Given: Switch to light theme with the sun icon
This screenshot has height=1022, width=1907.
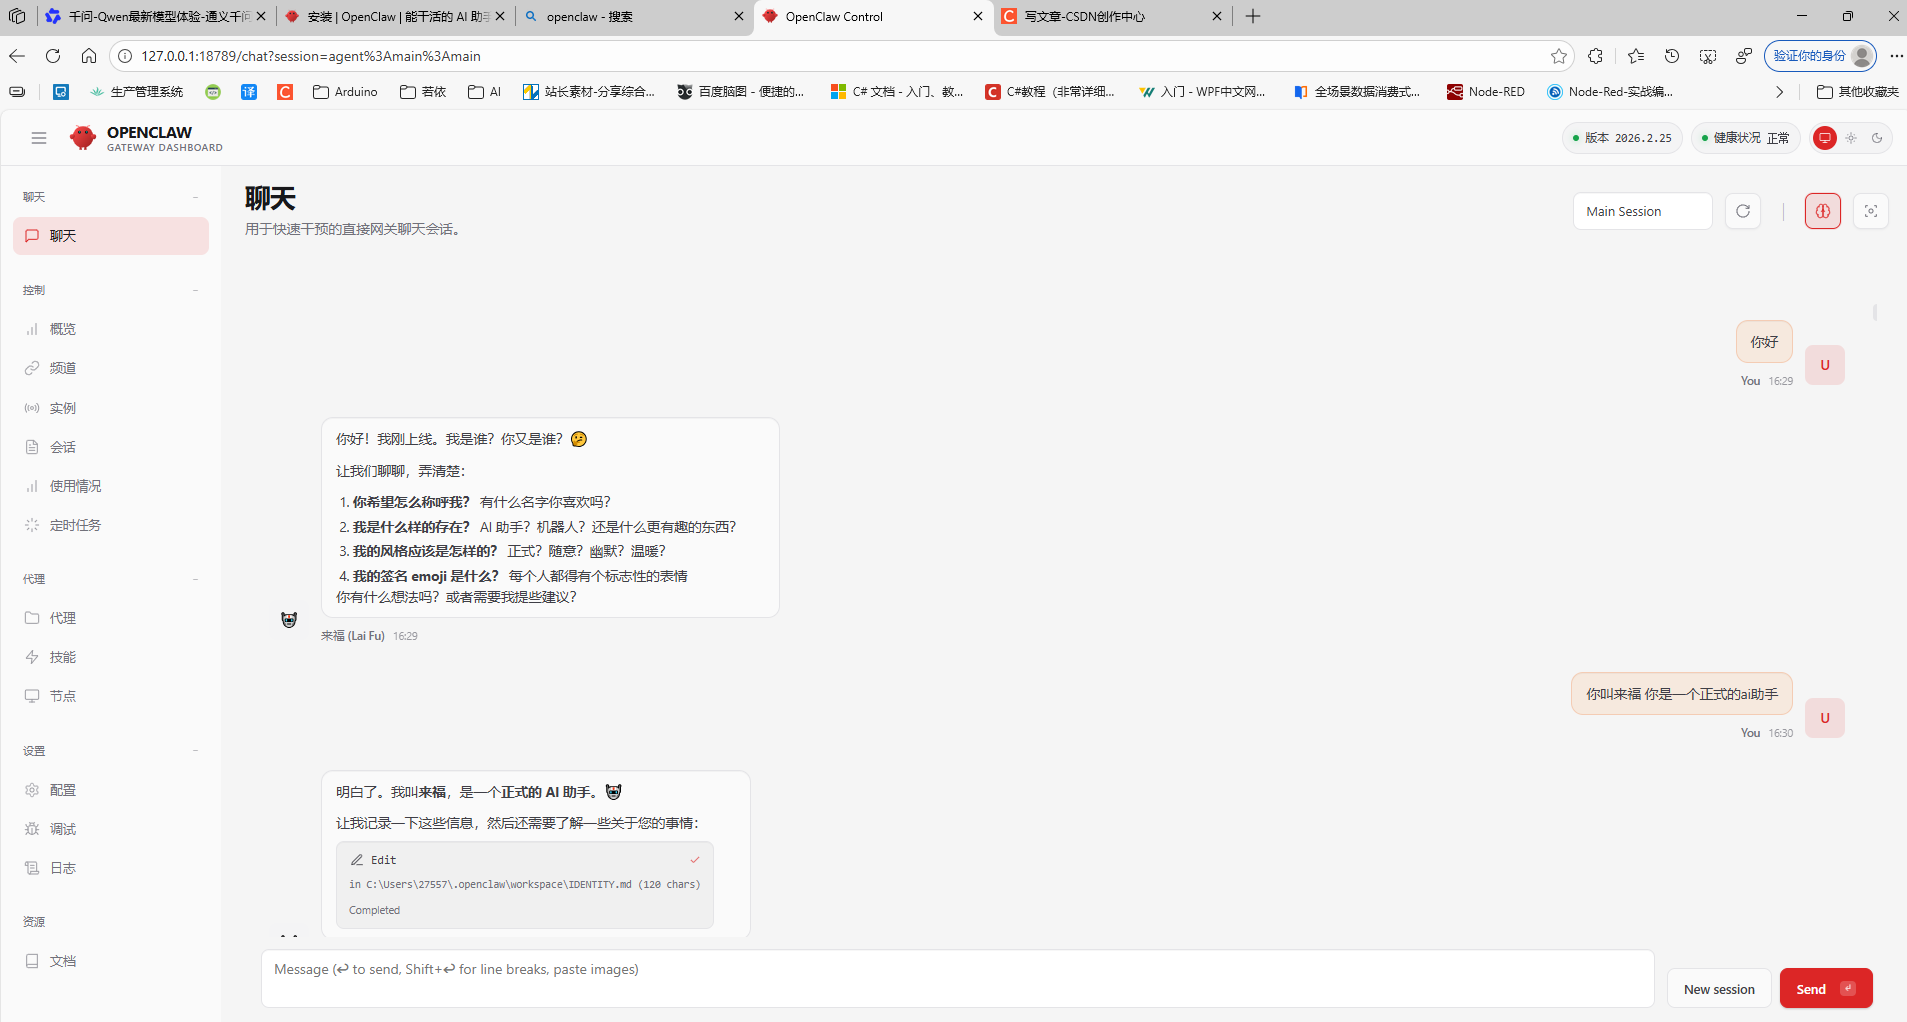Looking at the screenshot, I should click(x=1851, y=138).
